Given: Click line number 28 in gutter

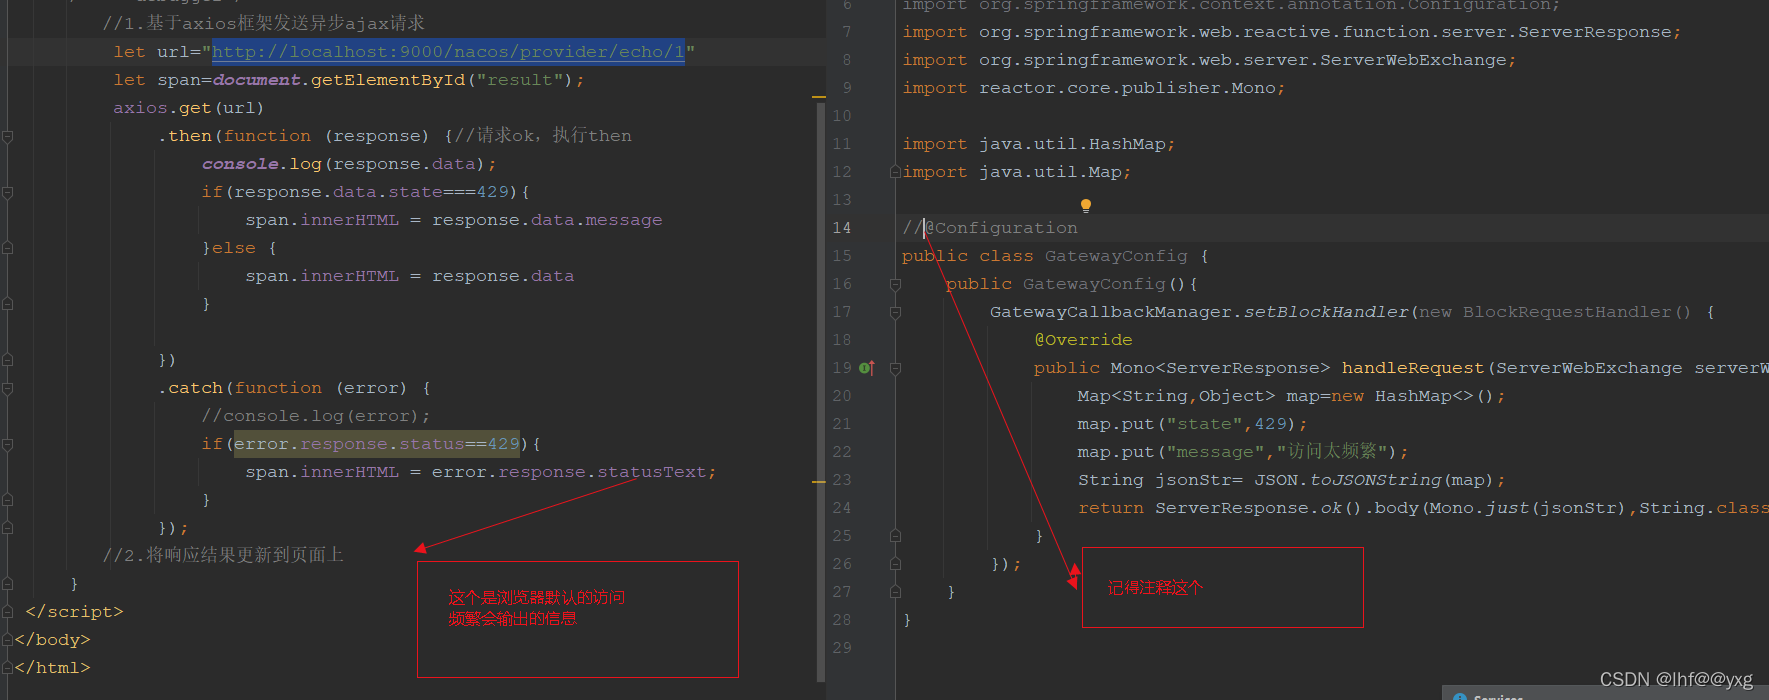Looking at the screenshot, I should coord(842,620).
